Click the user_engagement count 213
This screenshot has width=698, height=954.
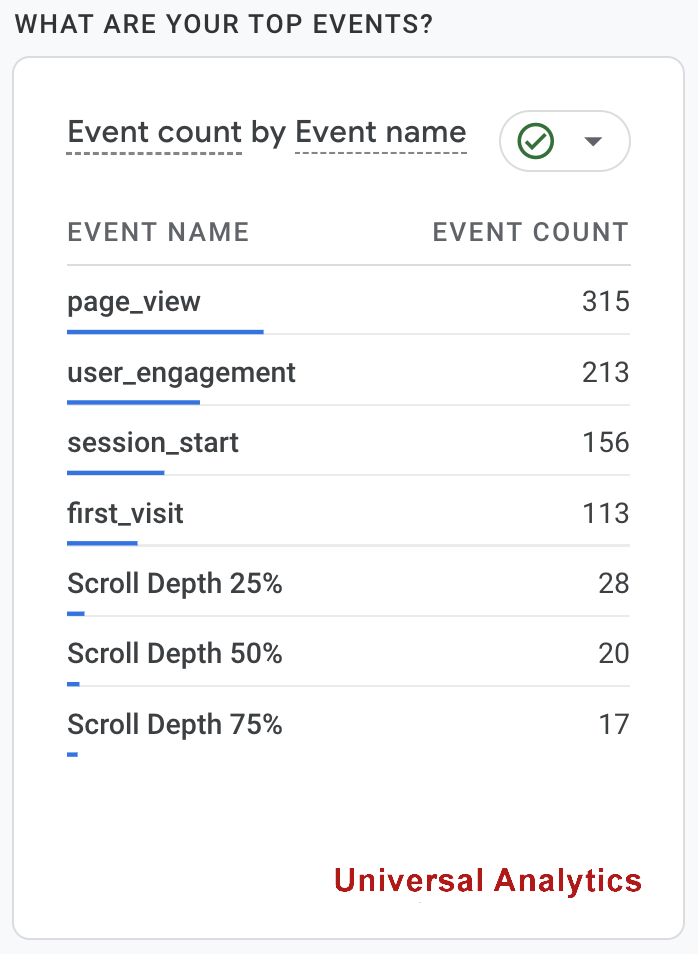click(605, 373)
